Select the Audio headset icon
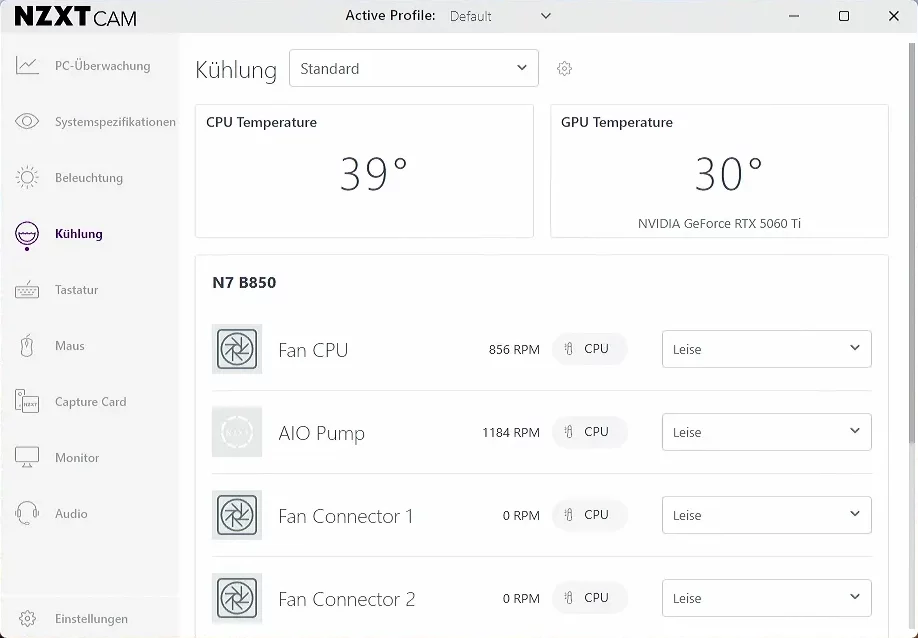This screenshot has width=918, height=638. coord(27,514)
